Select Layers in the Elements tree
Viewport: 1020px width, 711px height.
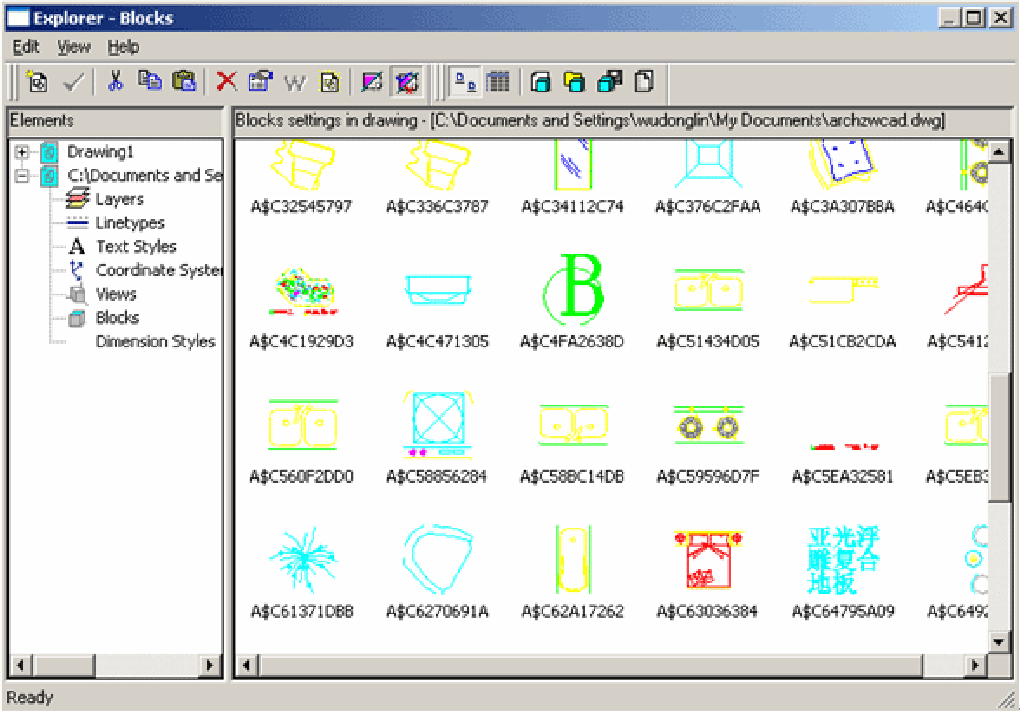coord(120,199)
